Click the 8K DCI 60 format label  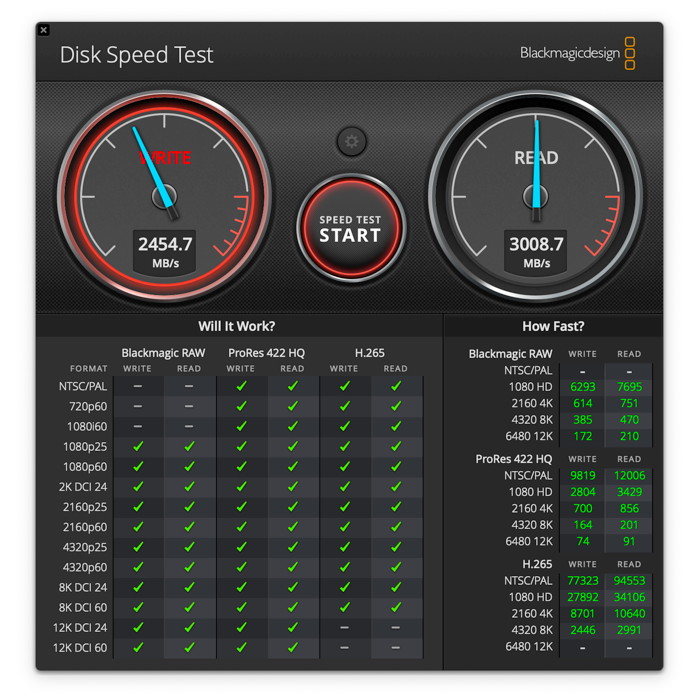click(83, 607)
